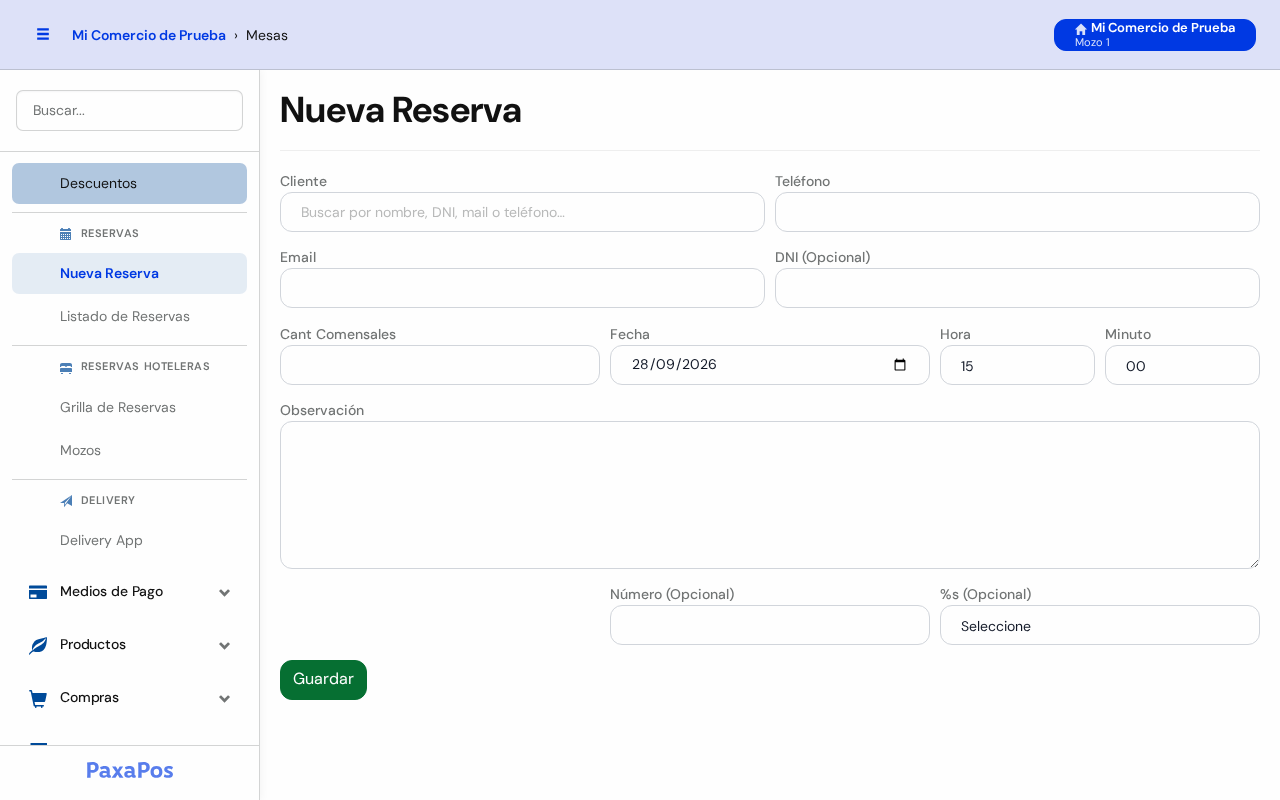Open Descuentos in the sidebar
The image size is (1280, 800).
point(129,183)
